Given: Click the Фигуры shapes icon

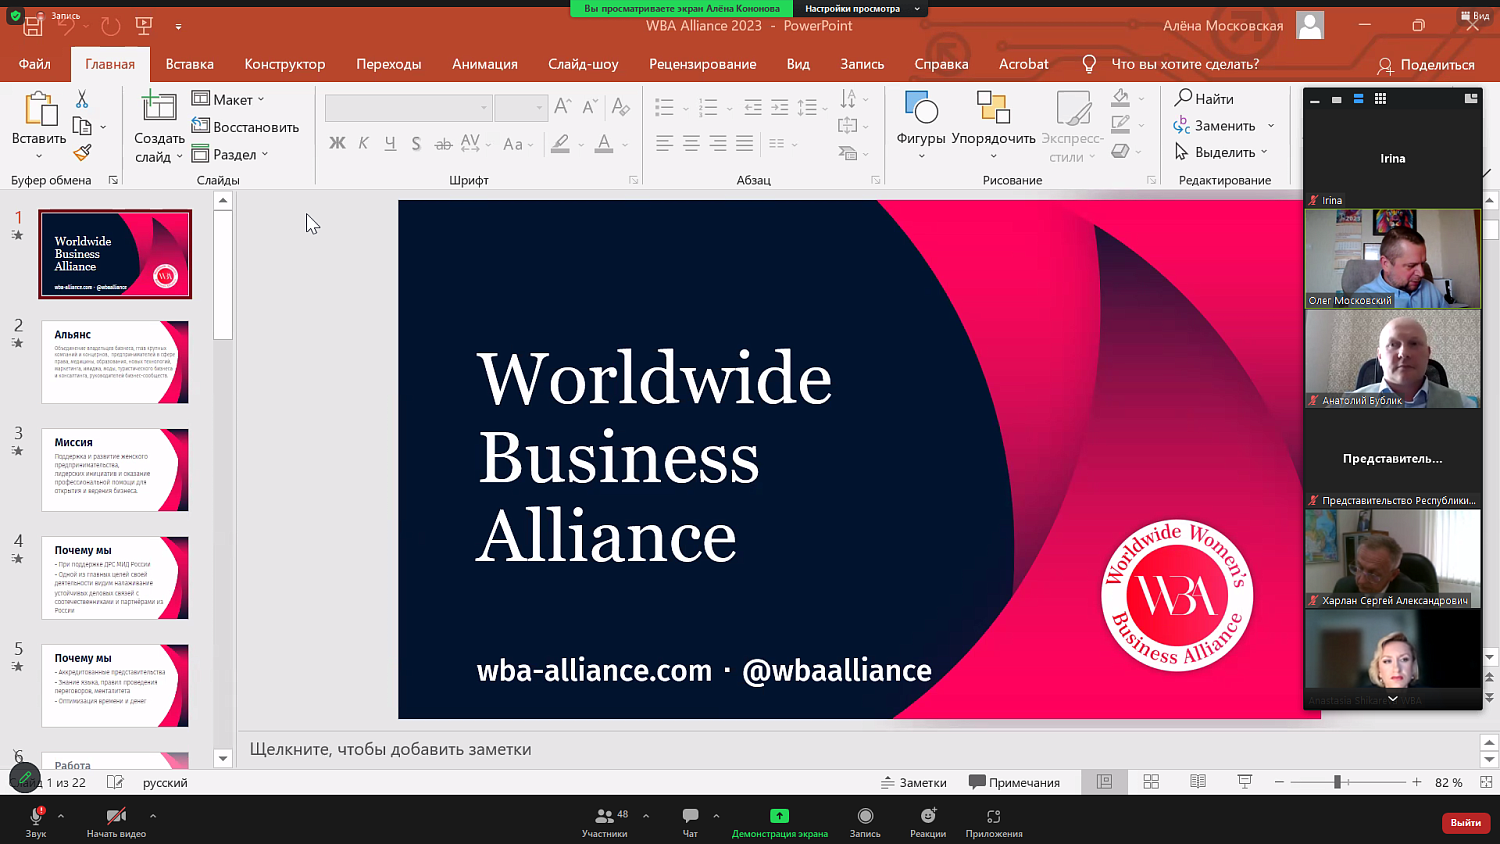Looking at the screenshot, I should coord(920,108).
